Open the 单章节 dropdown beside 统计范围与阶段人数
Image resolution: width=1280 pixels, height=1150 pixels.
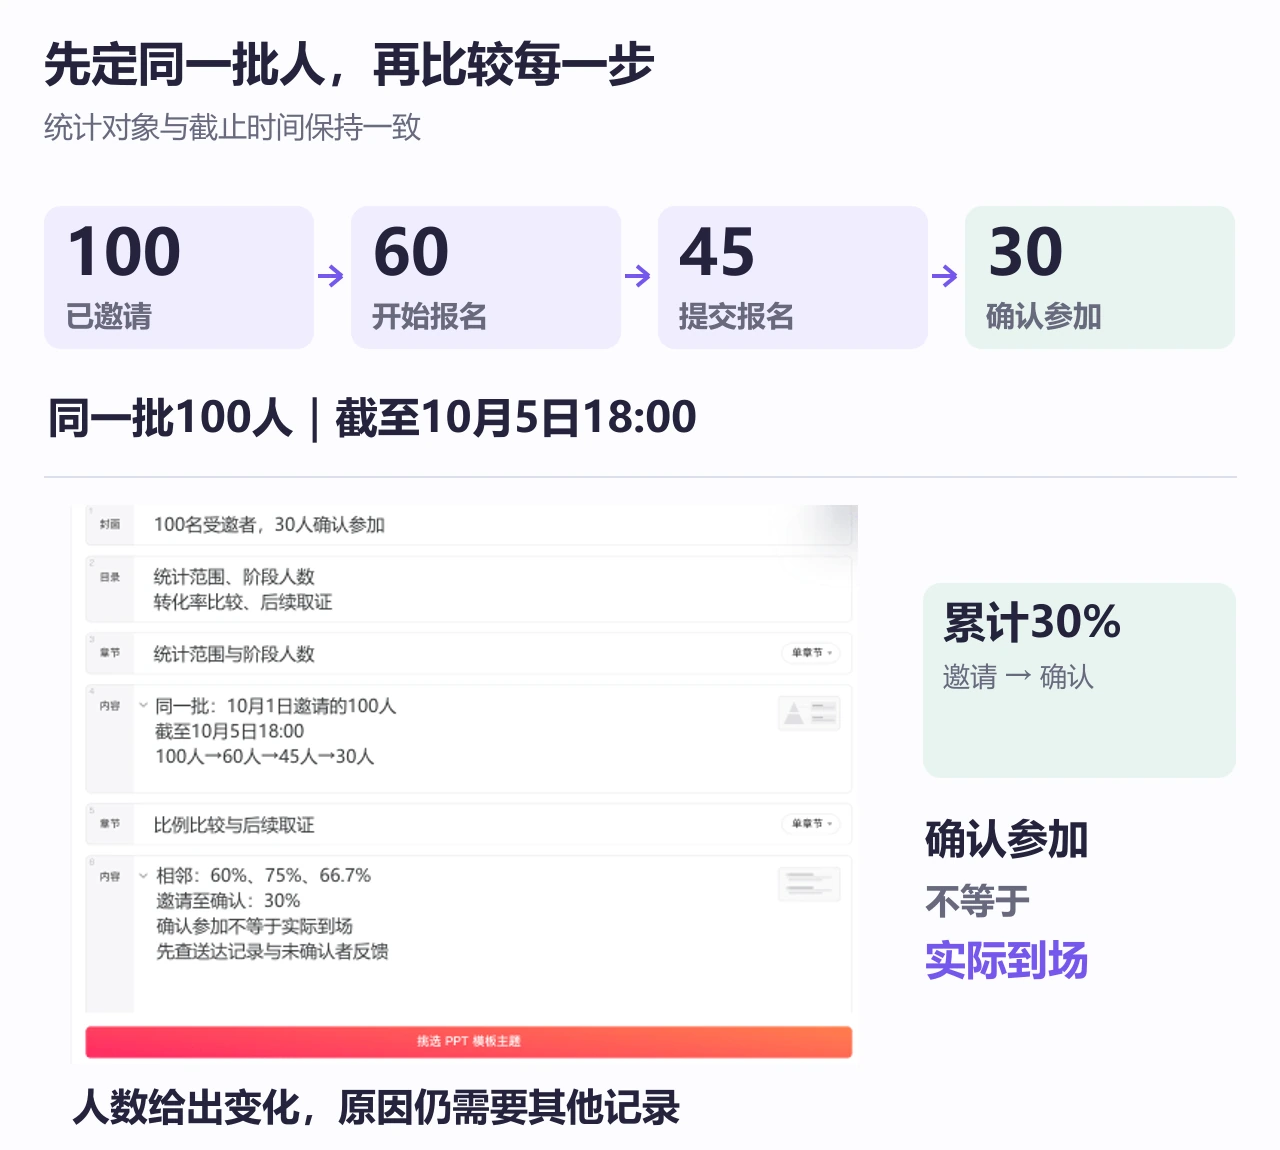click(x=811, y=653)
